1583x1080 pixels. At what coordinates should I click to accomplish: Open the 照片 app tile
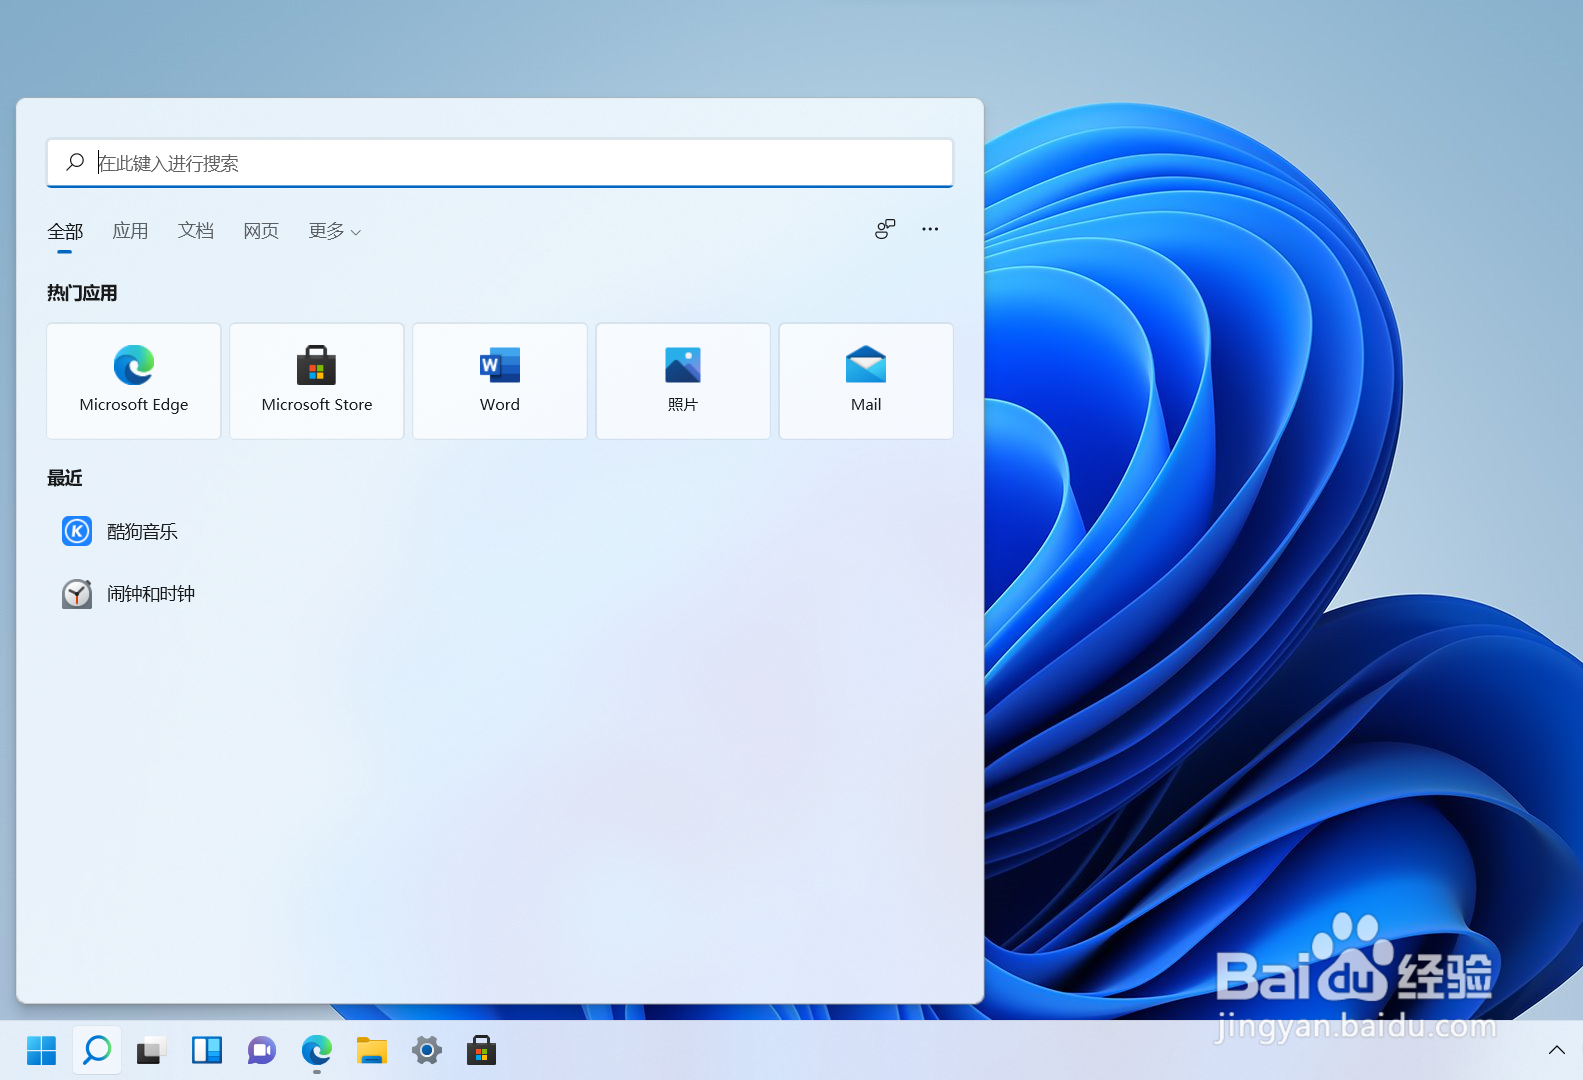tap(683, 381)
